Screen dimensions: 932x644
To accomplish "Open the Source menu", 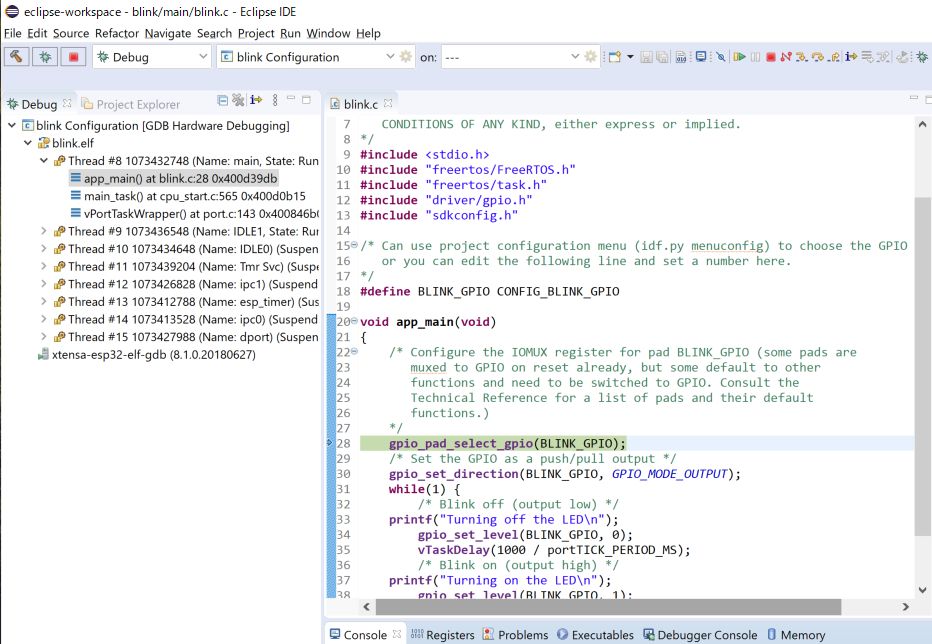I will click(71, 33).
